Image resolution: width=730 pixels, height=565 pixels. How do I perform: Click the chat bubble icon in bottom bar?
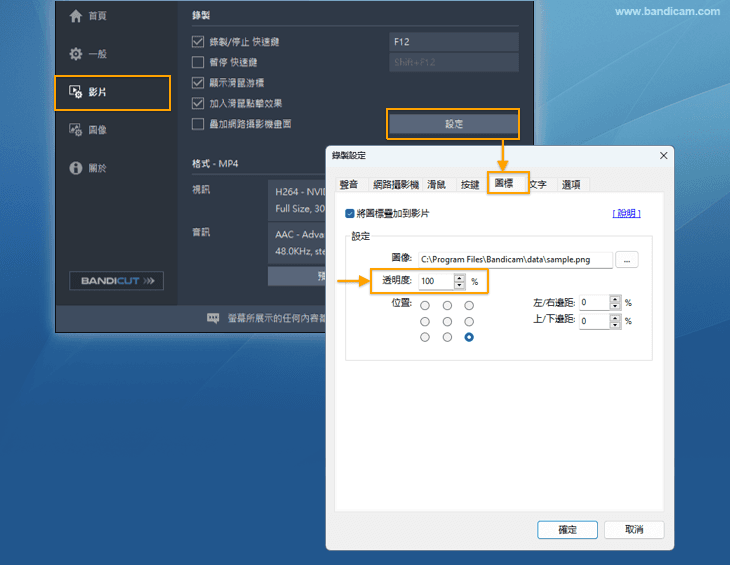point(213,318)
